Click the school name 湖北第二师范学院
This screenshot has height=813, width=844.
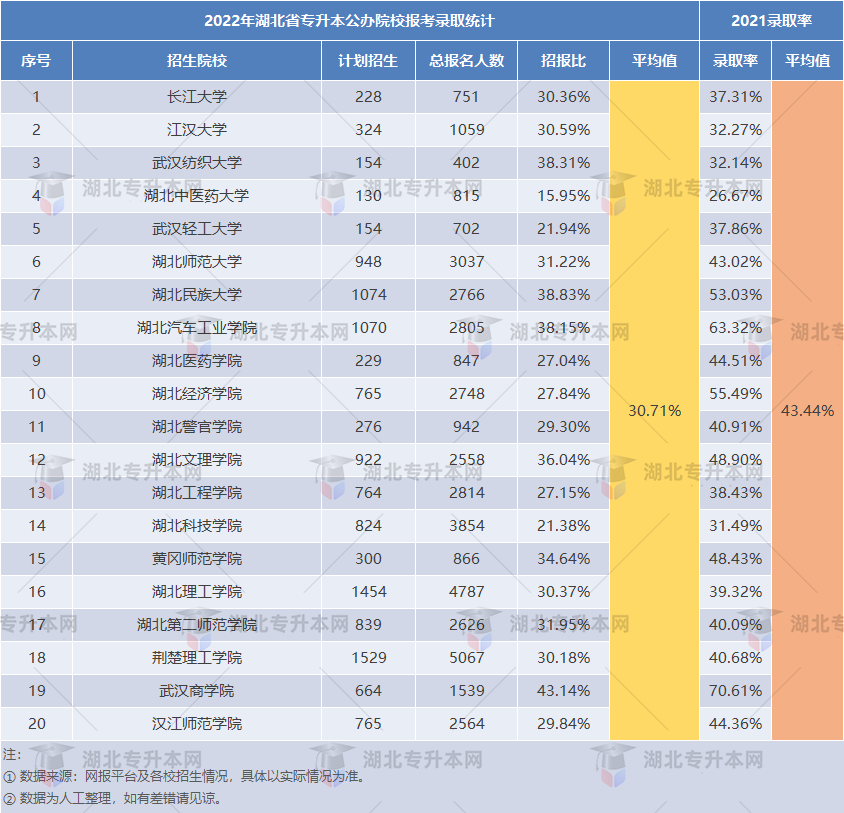pyautogui.click(x=197, y=625)
